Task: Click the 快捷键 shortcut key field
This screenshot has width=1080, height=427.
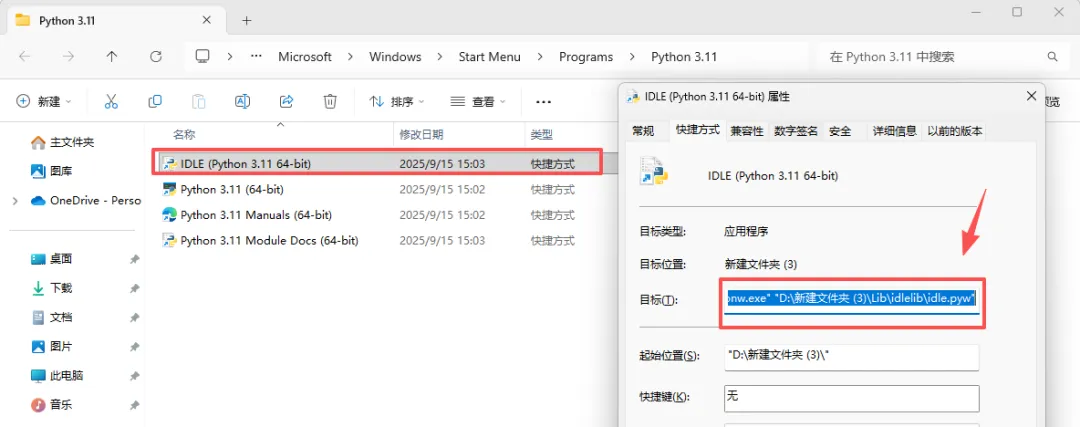Action: tap(851, 397)
